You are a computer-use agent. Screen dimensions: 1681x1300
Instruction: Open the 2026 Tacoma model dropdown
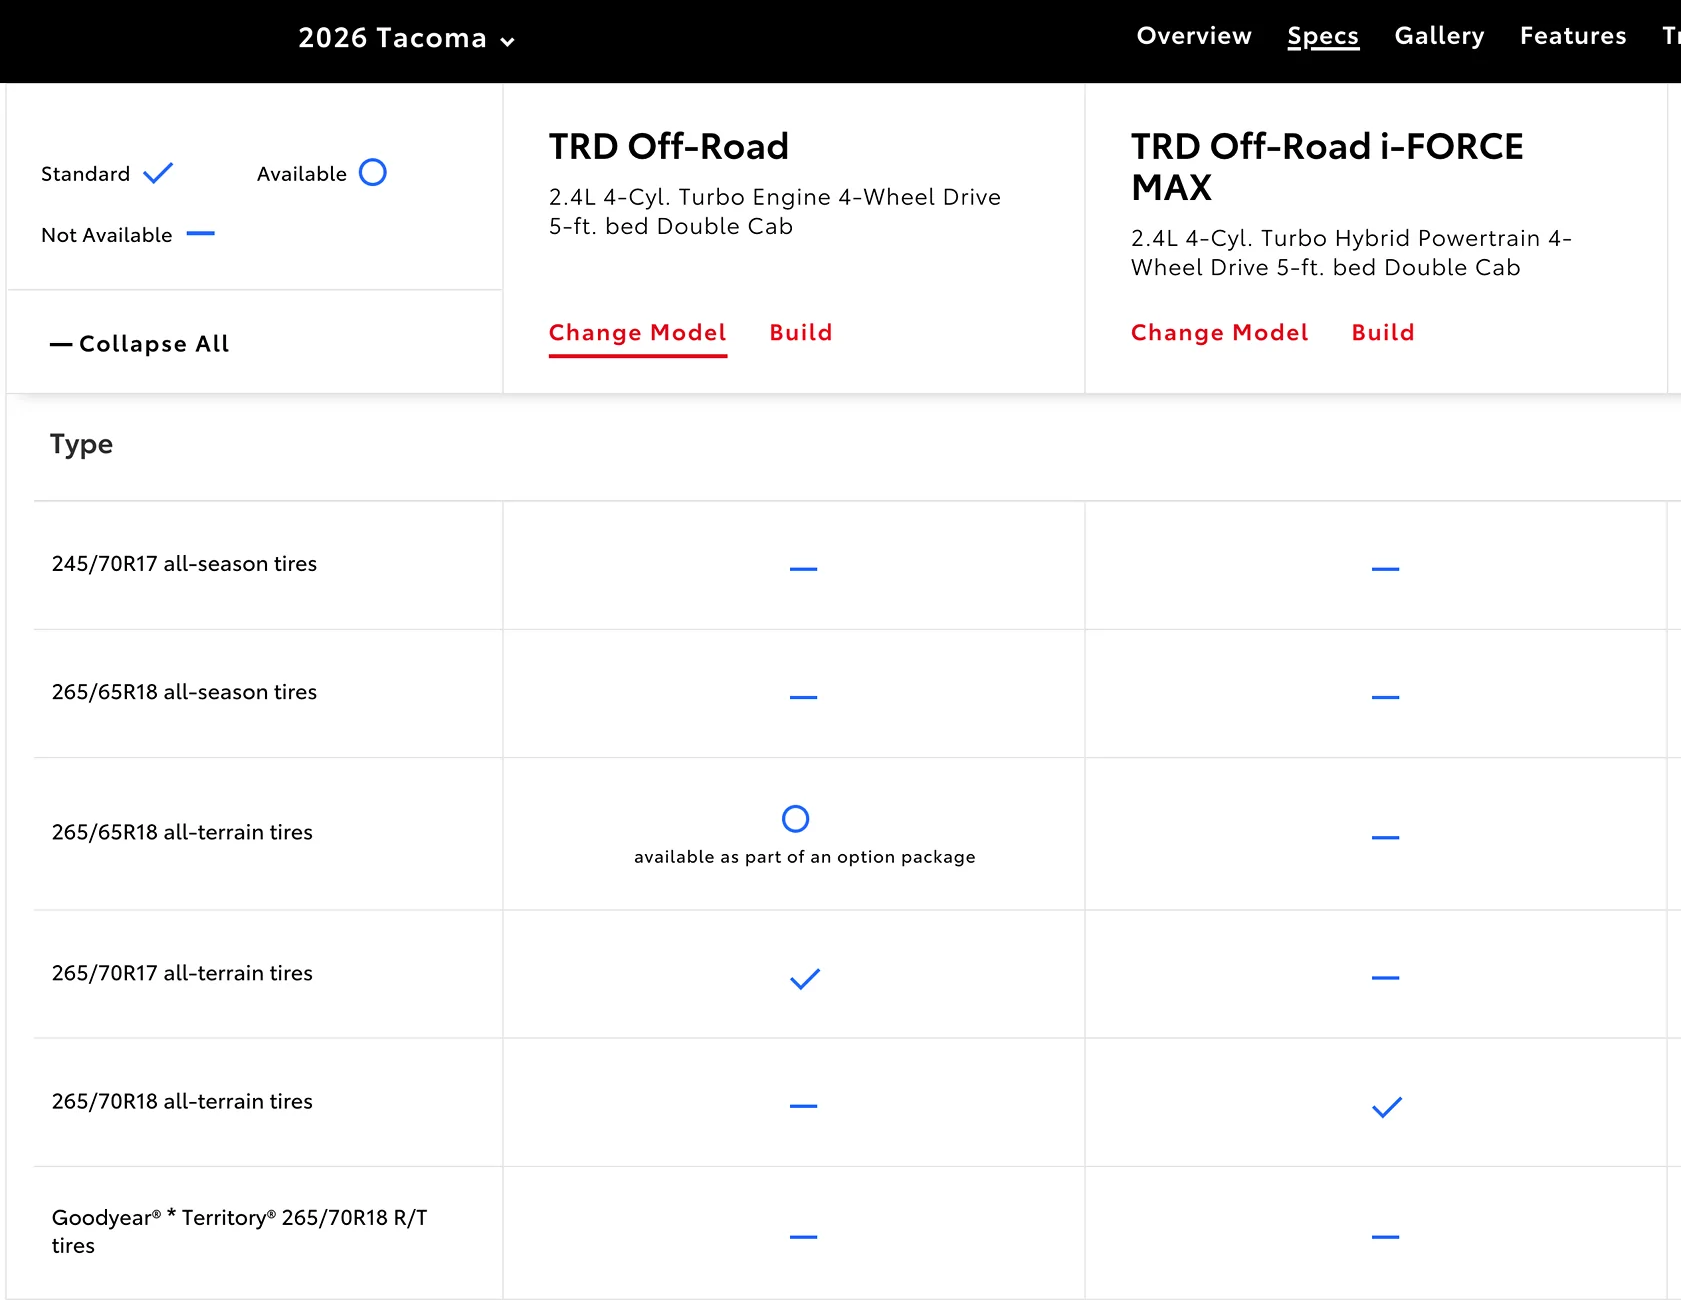tap(406, 38)
